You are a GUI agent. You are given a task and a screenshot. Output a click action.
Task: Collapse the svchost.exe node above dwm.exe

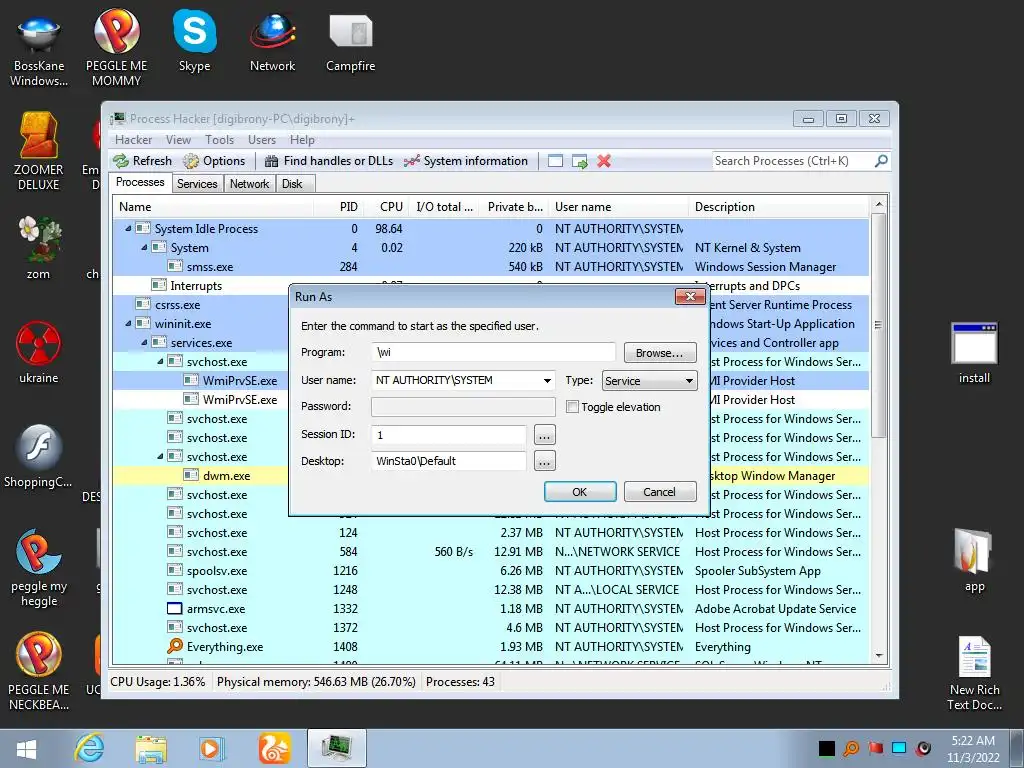coord(160,456)
